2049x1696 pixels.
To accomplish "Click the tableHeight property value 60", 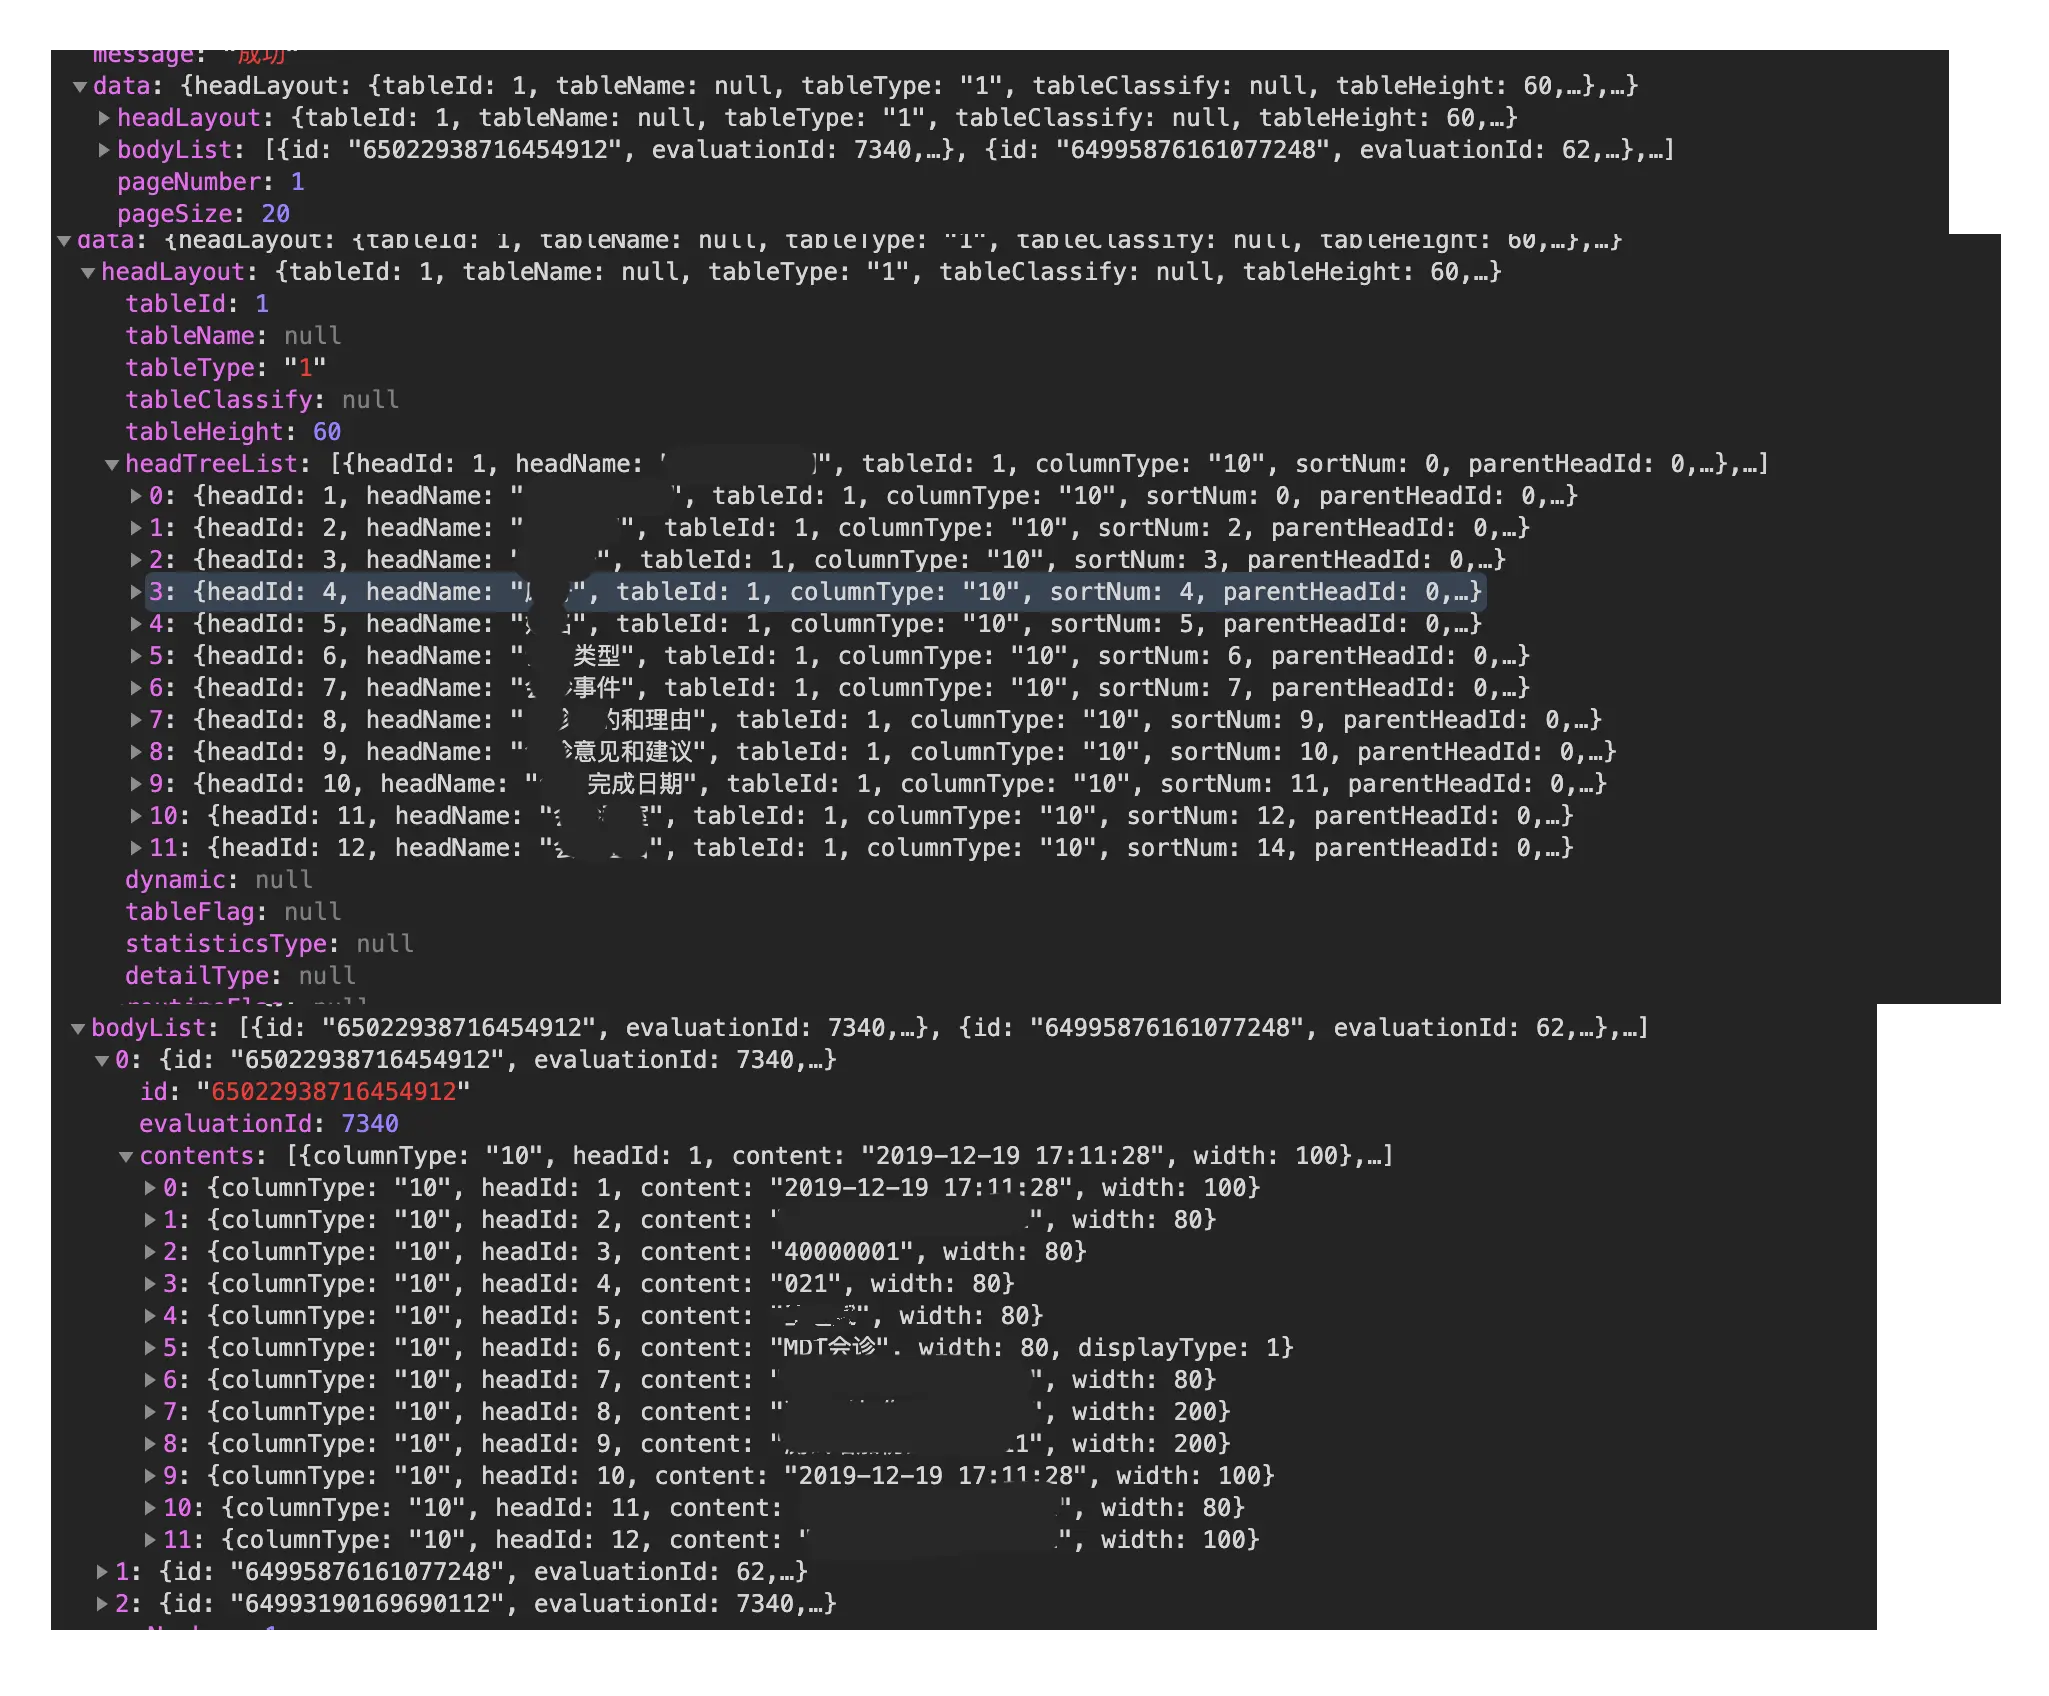I will coord(327,433).
